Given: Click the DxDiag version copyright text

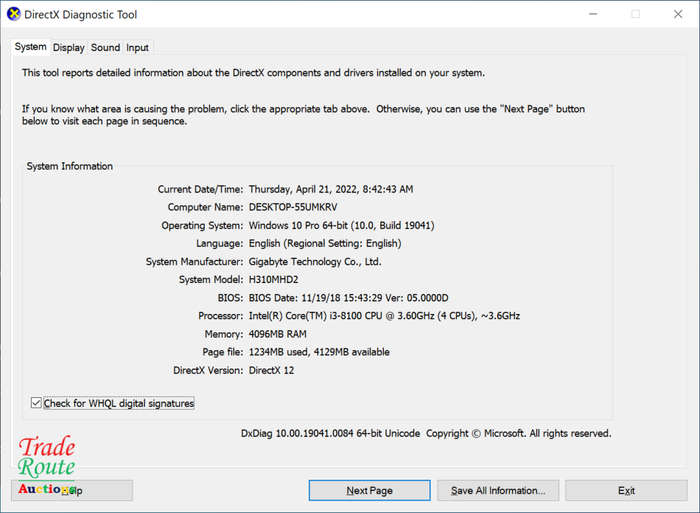Looking at the screenshot, I should 426,433.
